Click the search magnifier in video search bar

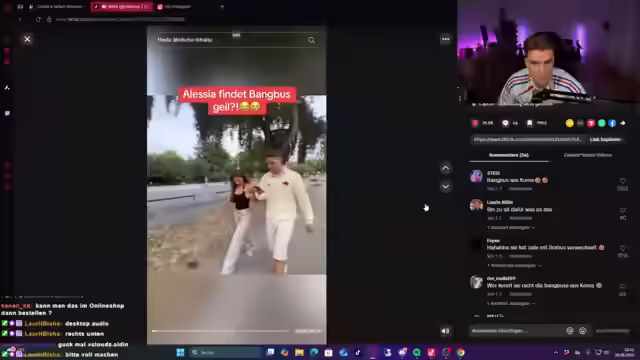(x=311, y=40)
